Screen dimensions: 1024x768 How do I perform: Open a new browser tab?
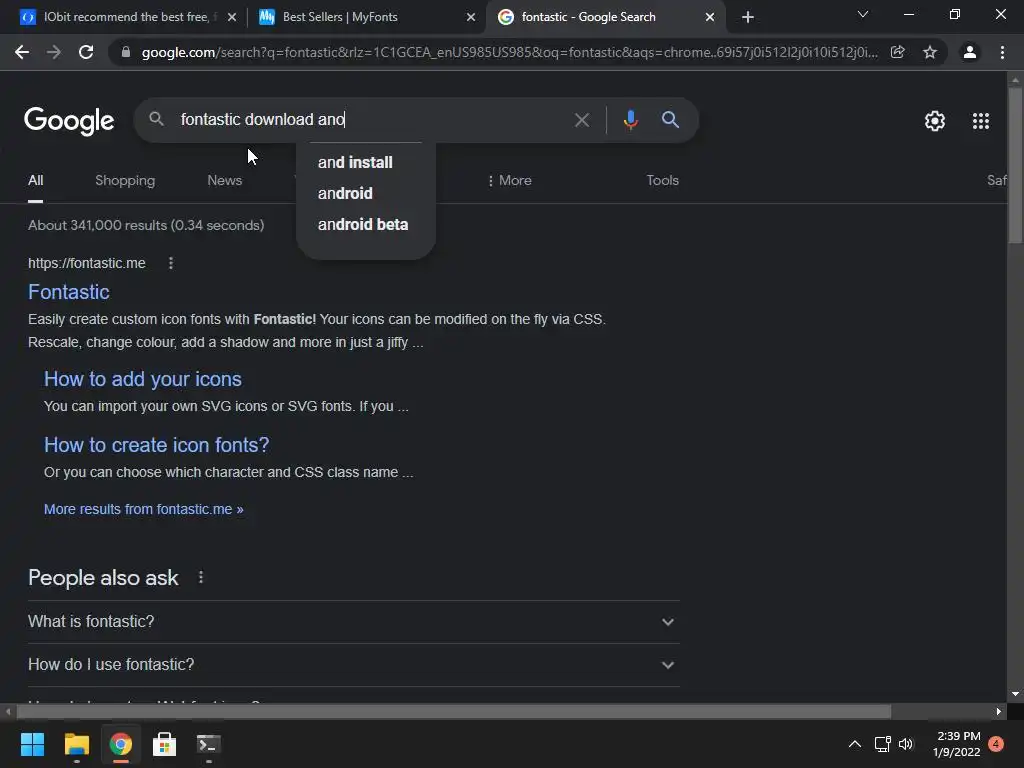(748, 17)
